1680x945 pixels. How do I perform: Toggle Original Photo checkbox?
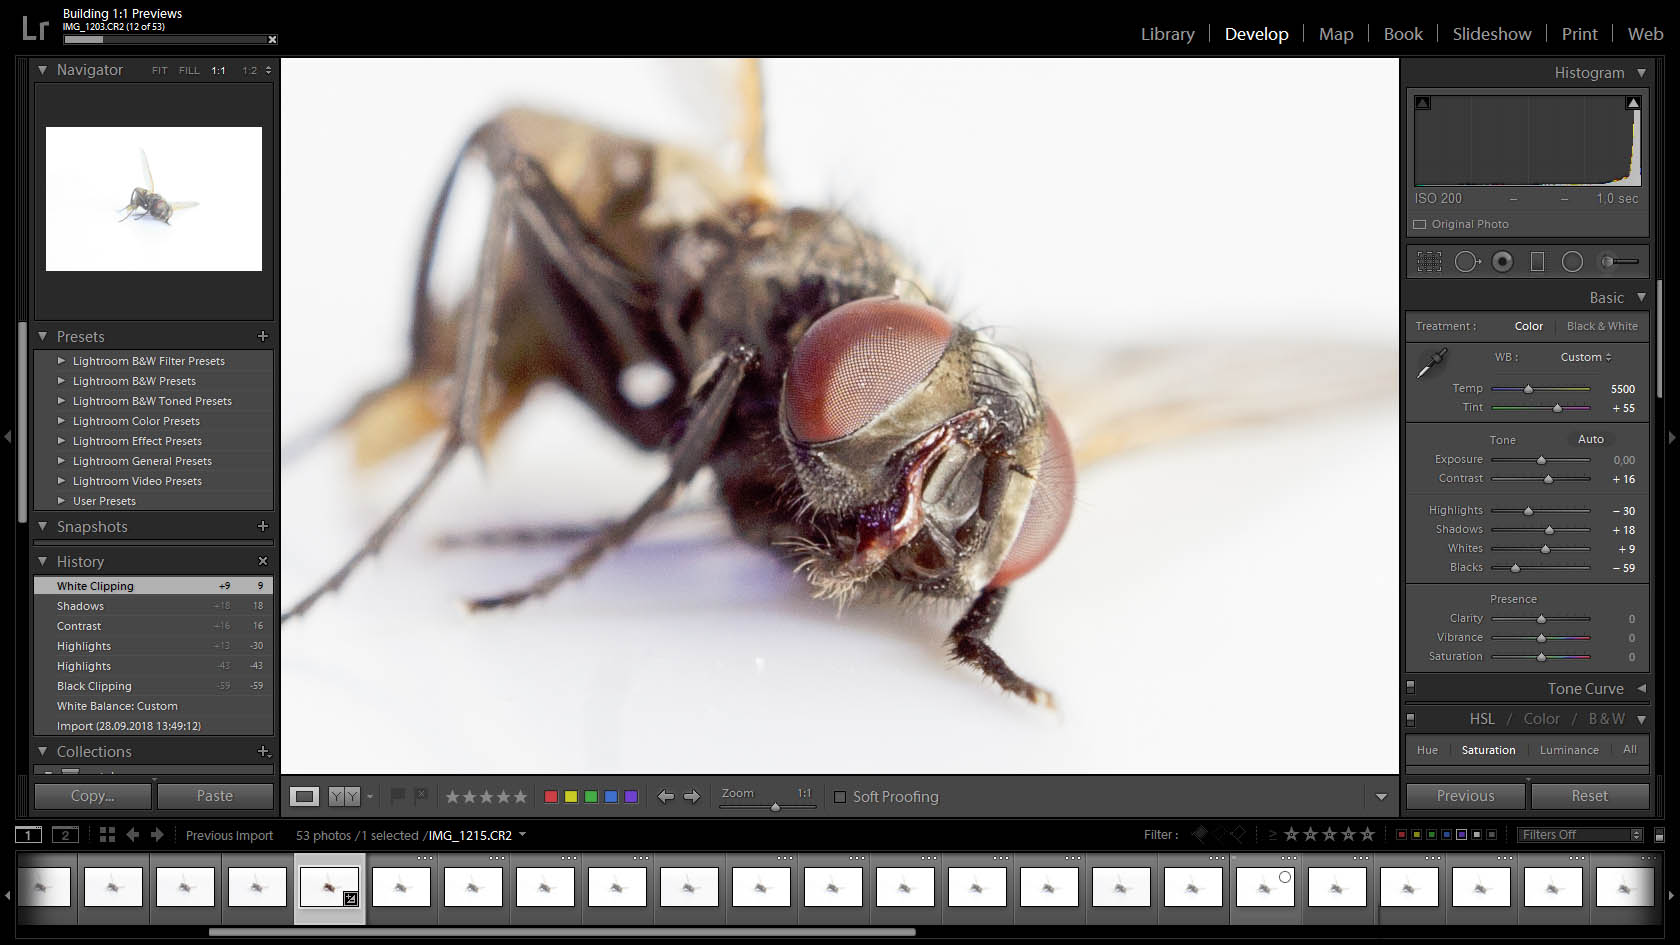point(1420,224)
